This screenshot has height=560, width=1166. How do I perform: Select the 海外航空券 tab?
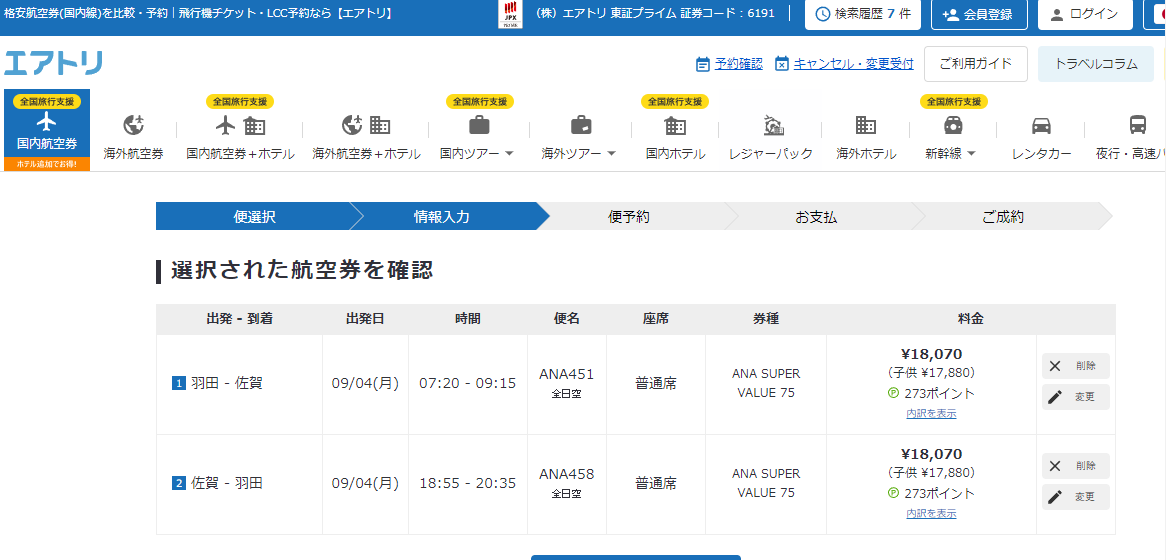tap(133, 138)
